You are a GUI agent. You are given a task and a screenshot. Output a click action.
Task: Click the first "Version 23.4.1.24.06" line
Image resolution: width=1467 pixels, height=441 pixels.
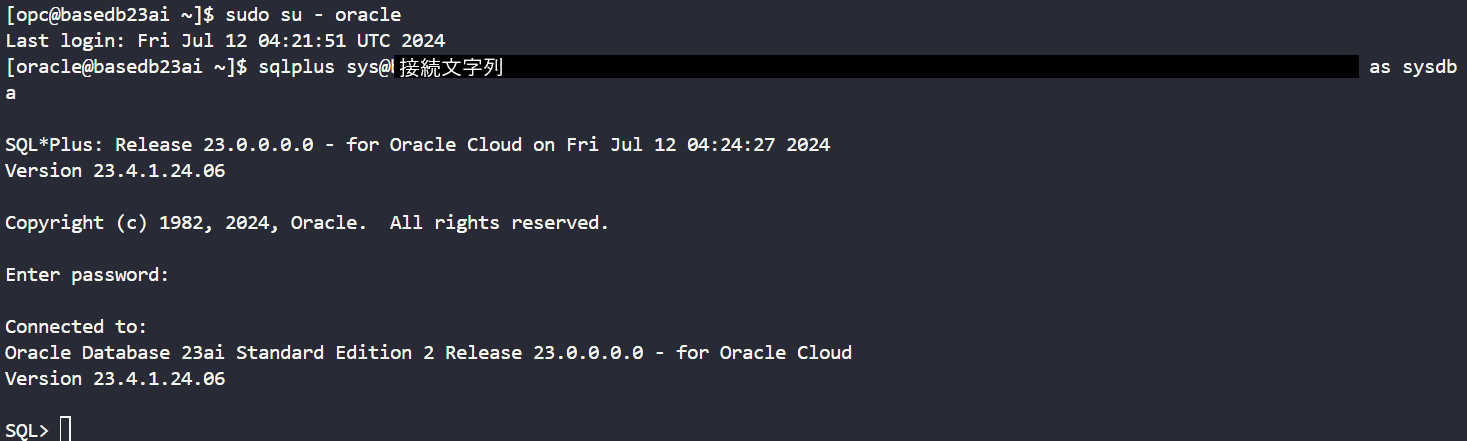115,171
